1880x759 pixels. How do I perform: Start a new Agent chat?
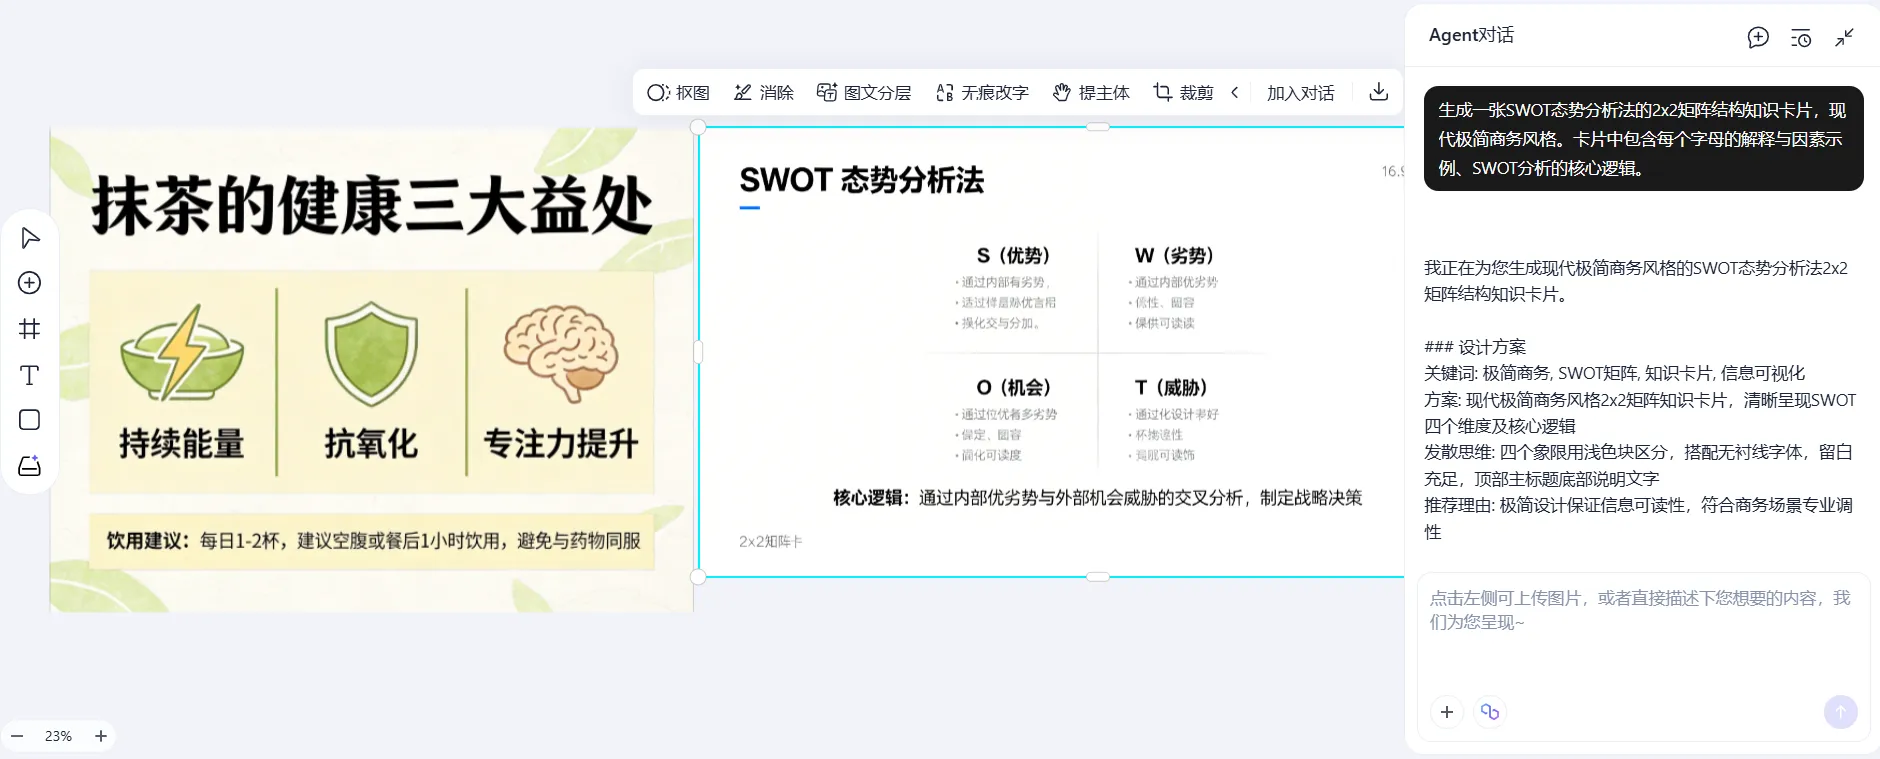1758,38
